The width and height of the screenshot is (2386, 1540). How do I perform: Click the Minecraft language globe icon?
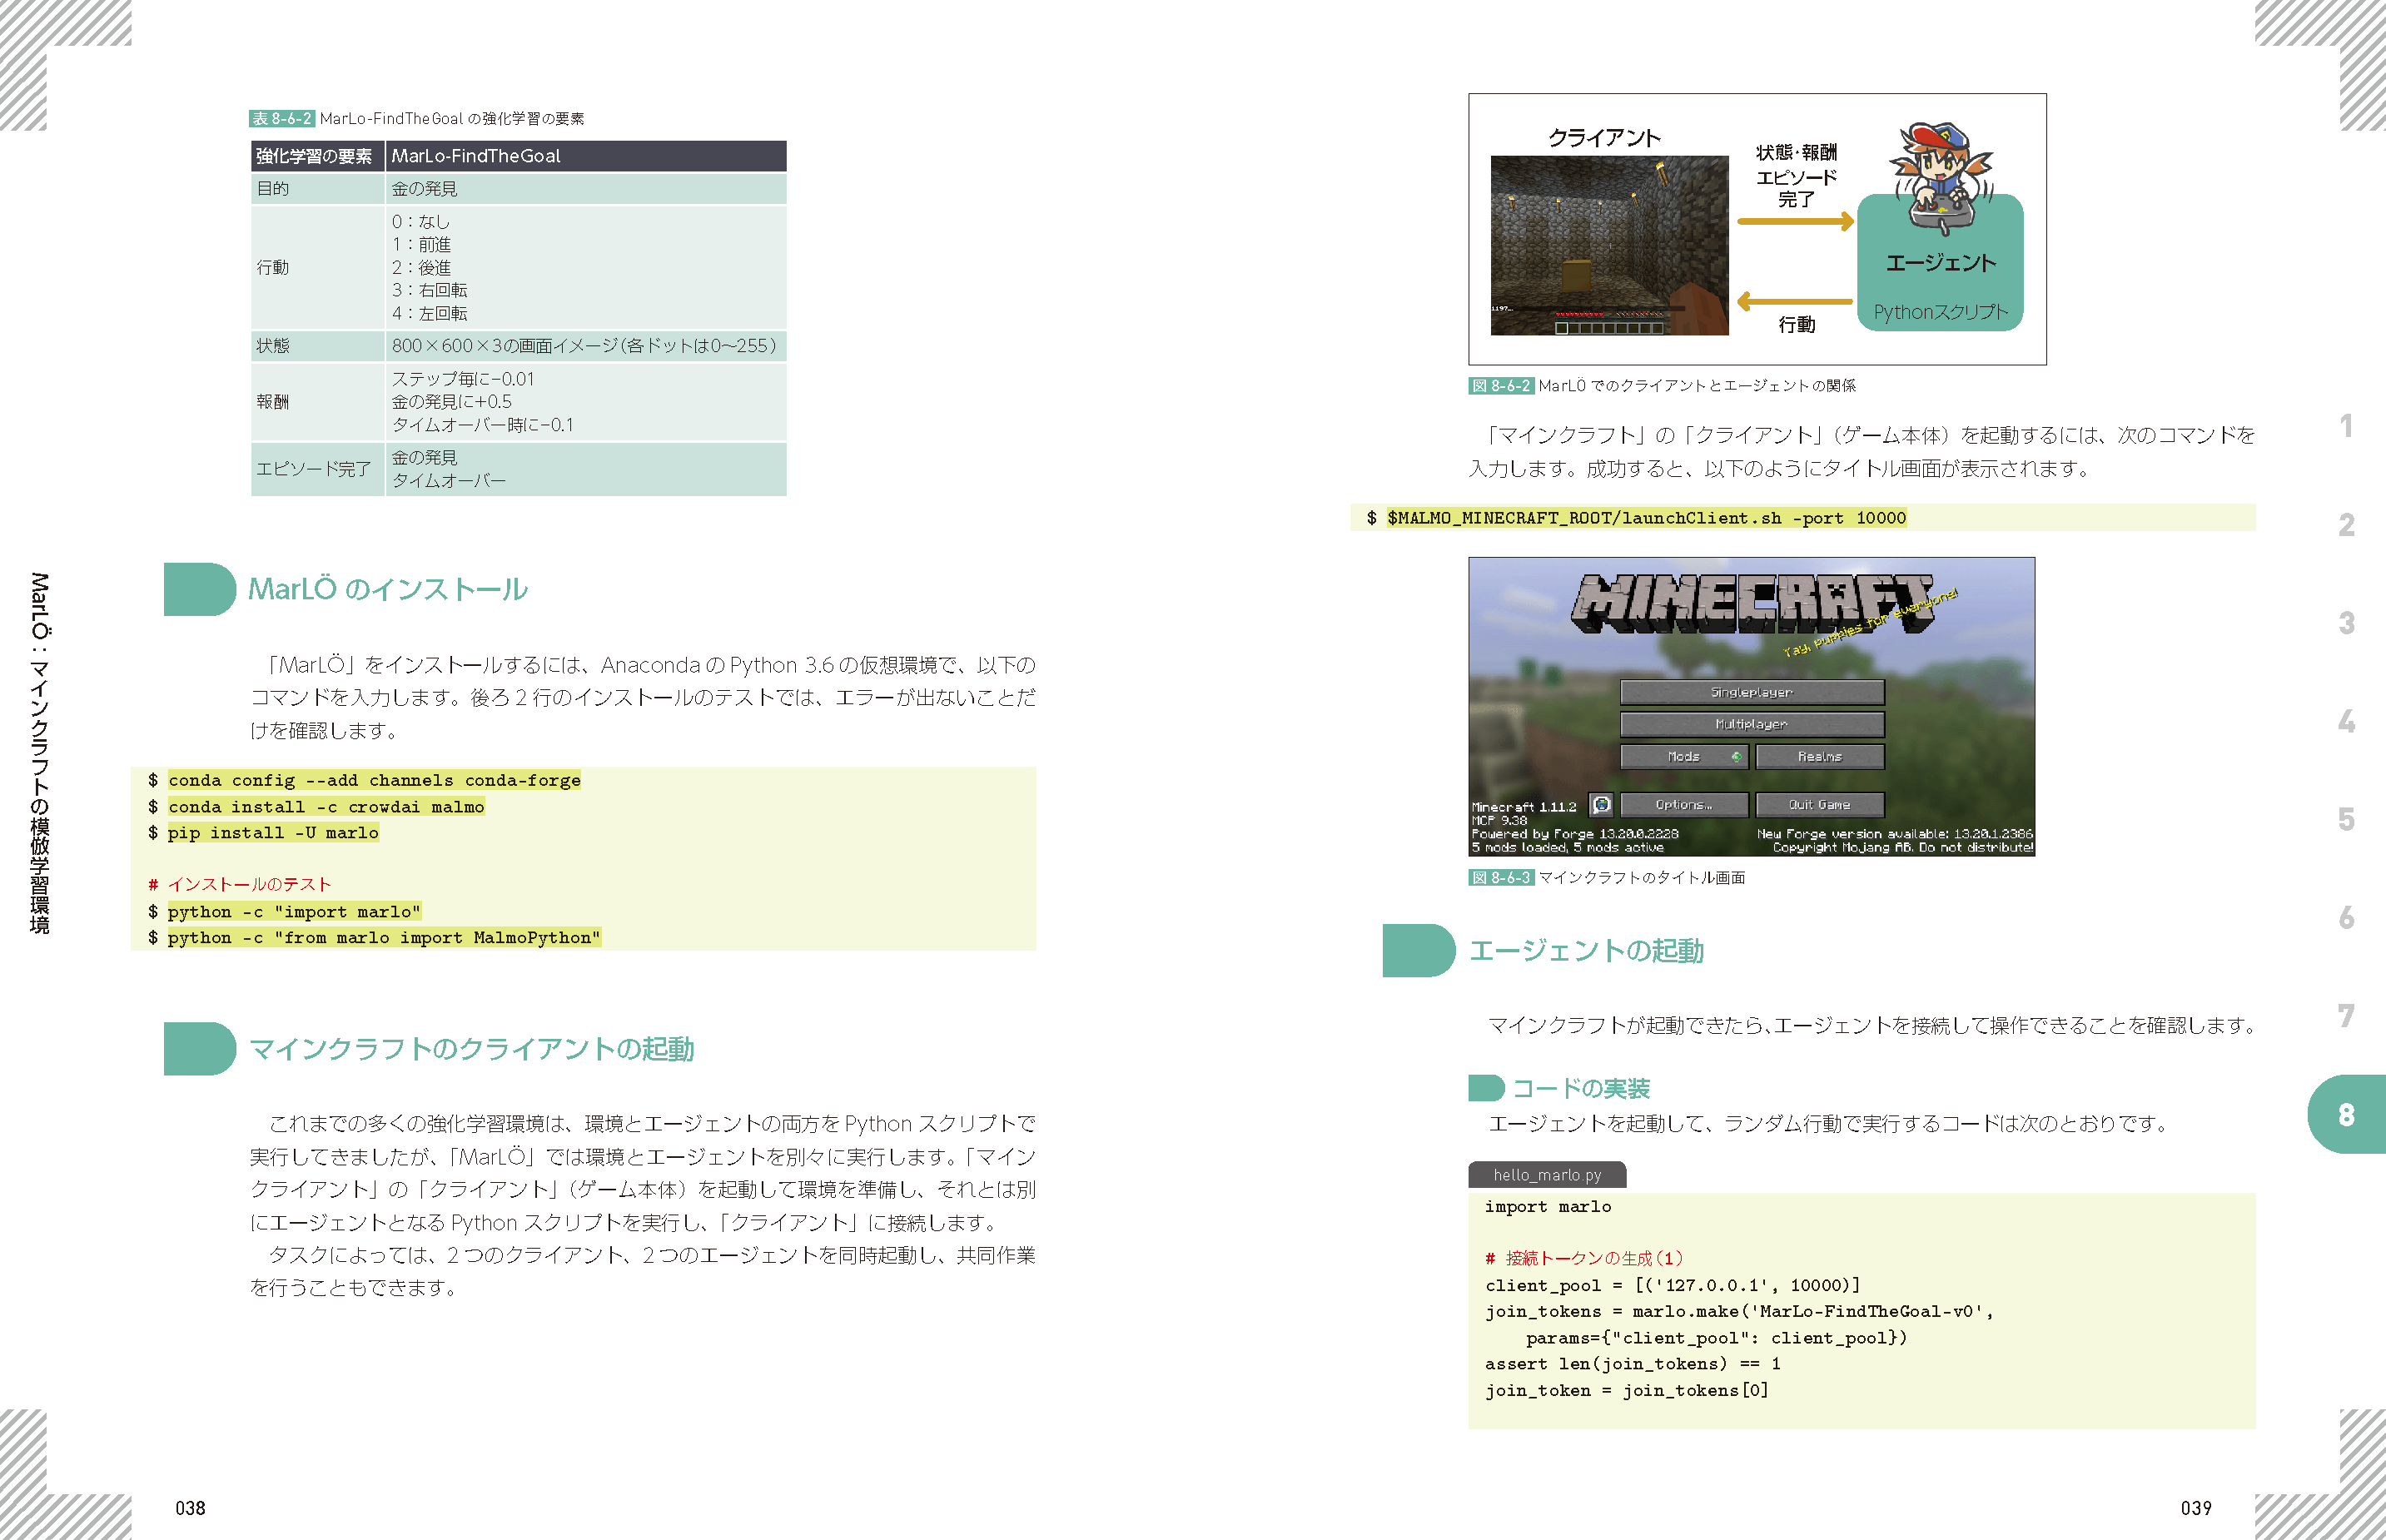1601,805
